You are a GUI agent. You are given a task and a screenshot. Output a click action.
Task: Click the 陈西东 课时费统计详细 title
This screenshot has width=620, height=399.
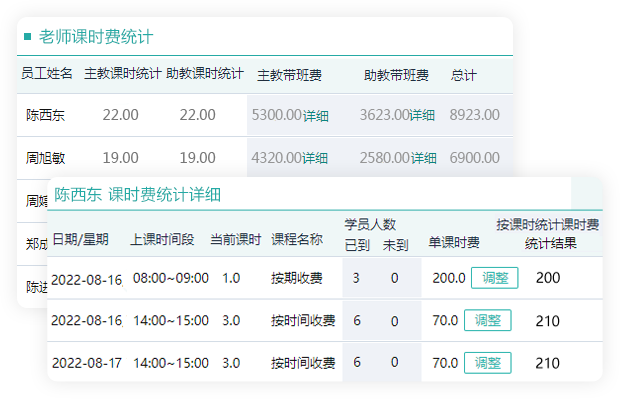point(137,195)
